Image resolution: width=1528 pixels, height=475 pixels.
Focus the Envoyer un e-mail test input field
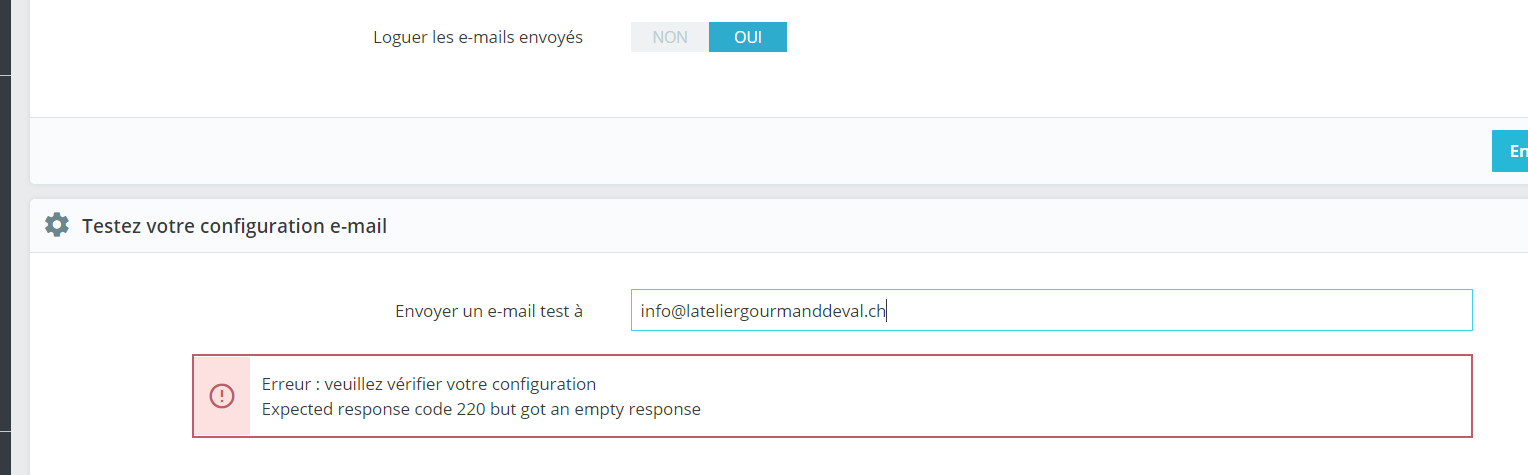[x=1052, y=310]
